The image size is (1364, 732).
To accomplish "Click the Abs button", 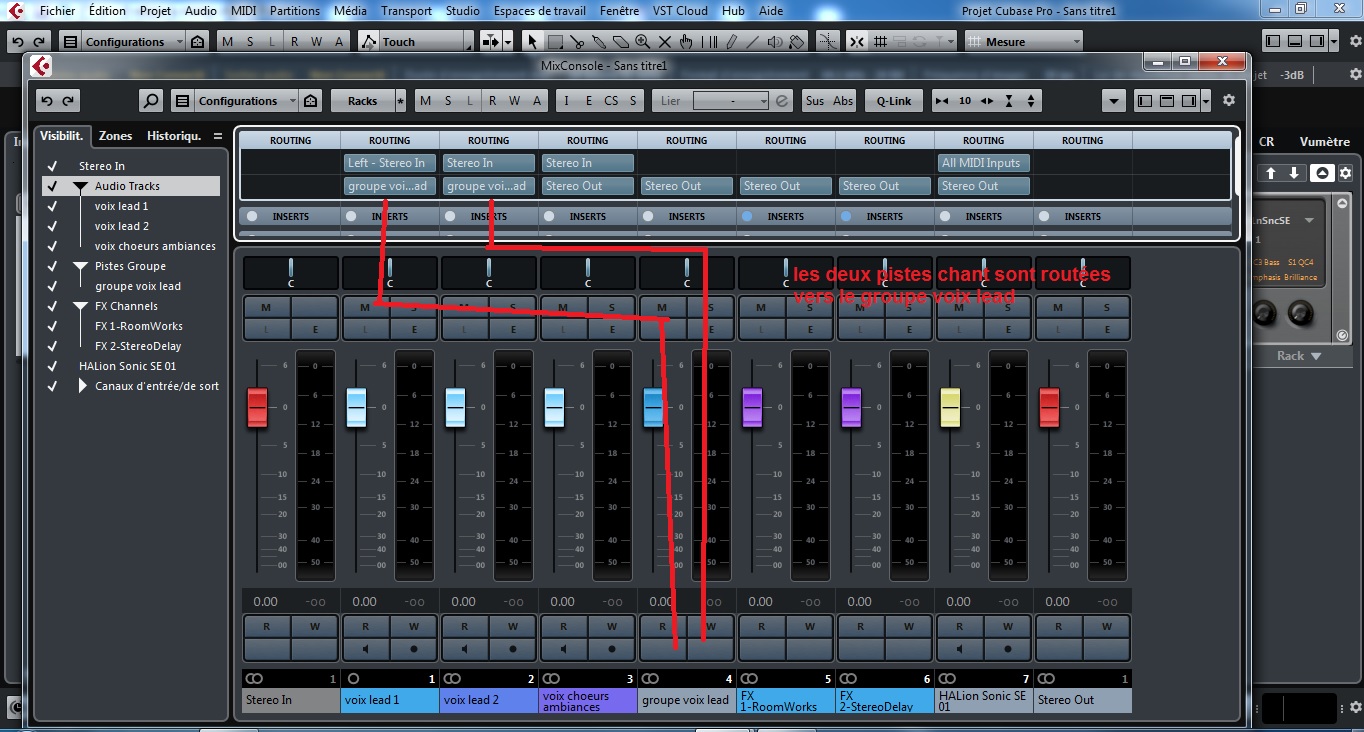I will point(843,101).
